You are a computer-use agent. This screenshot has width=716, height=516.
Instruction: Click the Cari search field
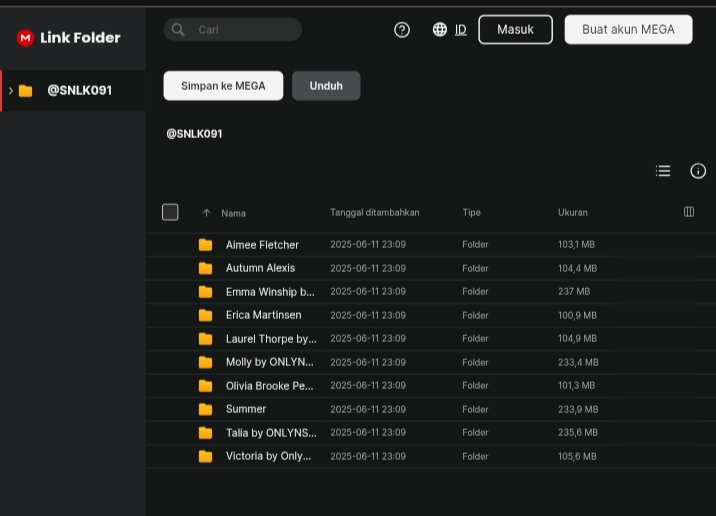(233, 30)
